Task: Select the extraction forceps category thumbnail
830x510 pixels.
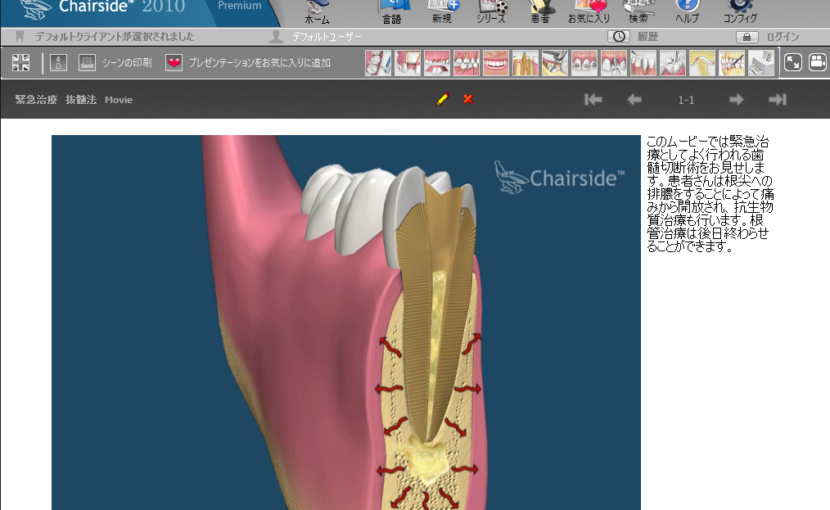Action: [x=555, y=63]
